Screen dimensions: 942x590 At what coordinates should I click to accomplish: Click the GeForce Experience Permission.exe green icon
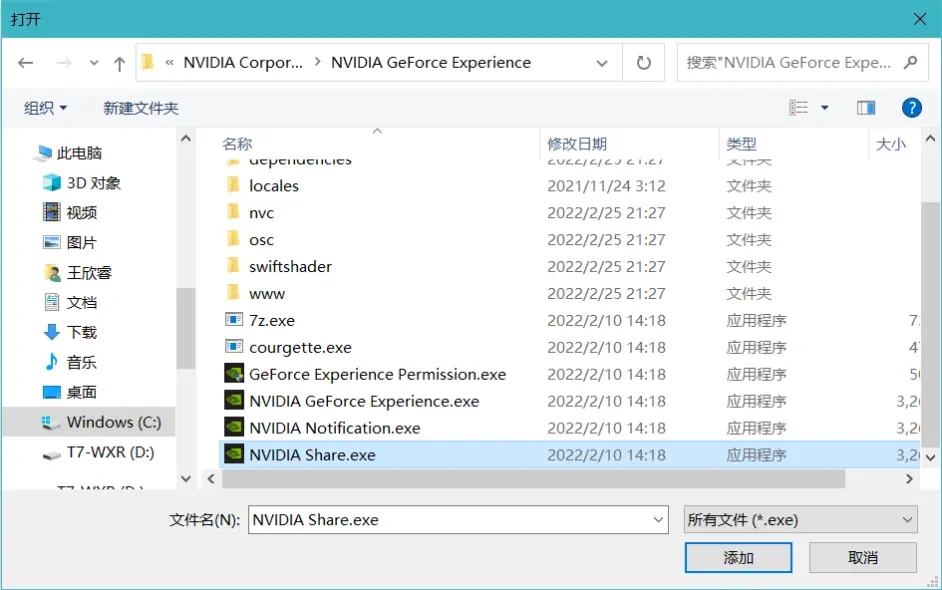click(x=234, y=374)
